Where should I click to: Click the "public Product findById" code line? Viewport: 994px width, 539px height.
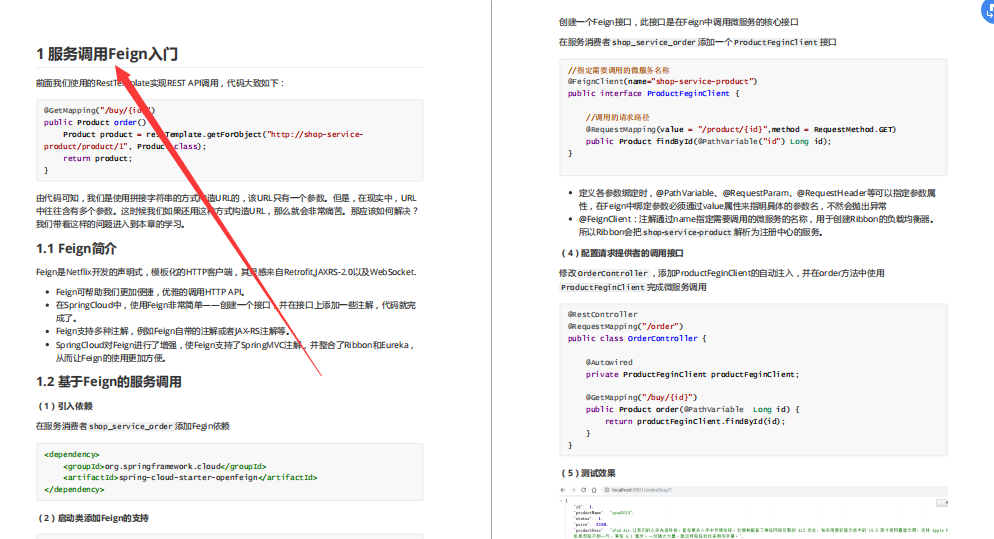tap(709, 141)
